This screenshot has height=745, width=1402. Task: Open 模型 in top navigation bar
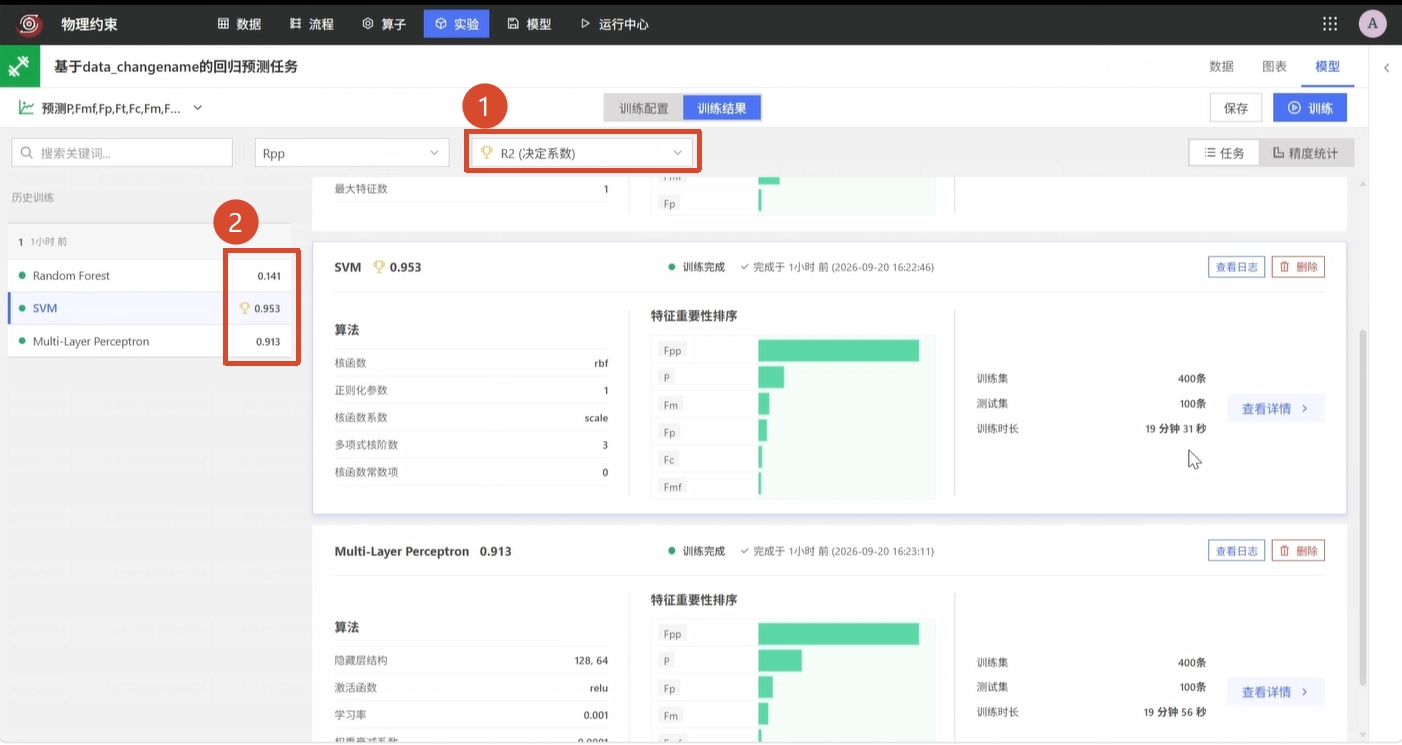pos(529,24)
